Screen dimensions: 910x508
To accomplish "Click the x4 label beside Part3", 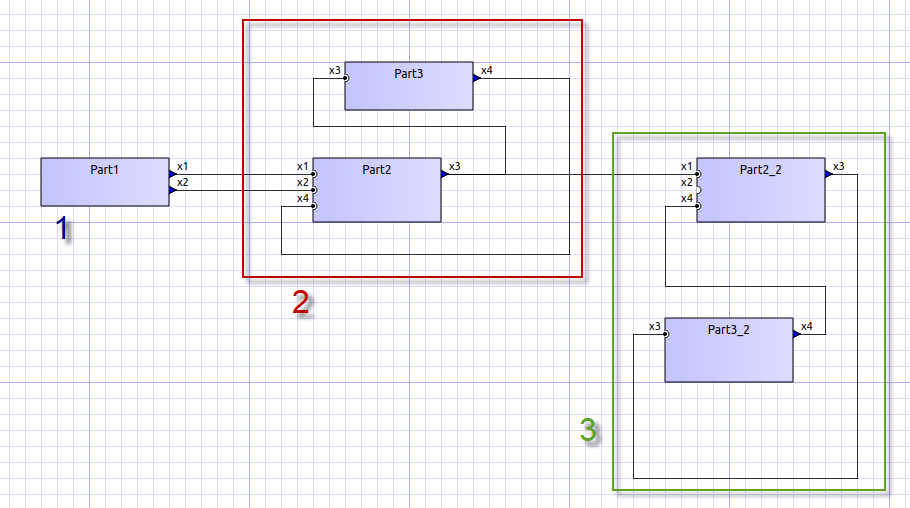I will coord(486,70).
